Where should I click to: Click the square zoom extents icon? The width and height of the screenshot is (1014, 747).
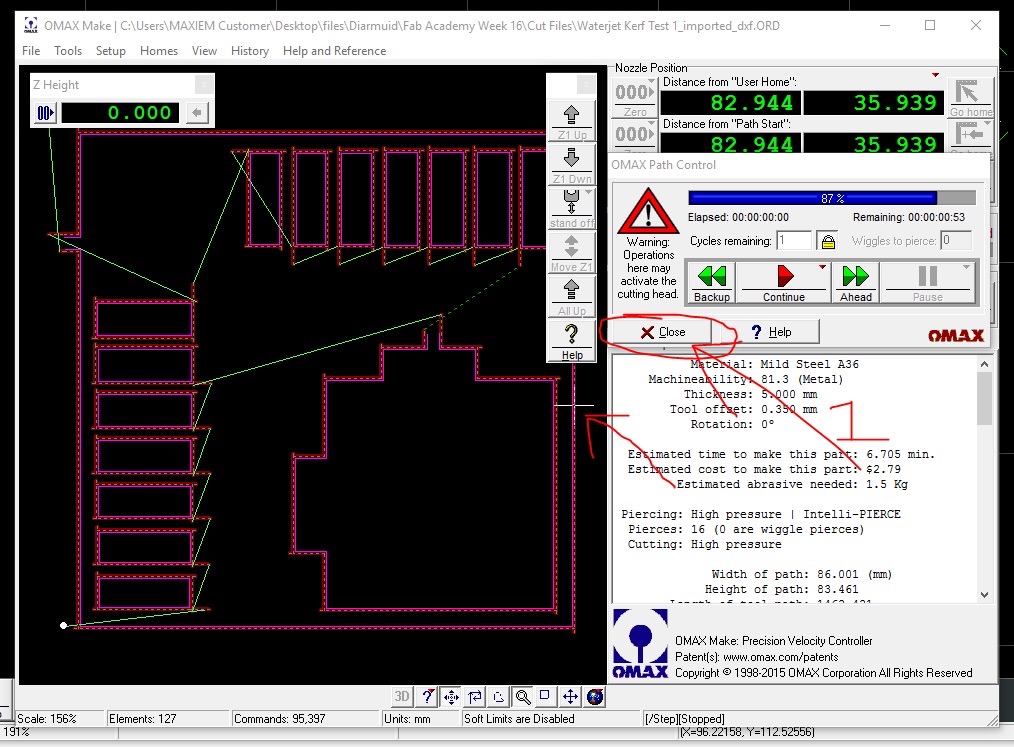545,697
